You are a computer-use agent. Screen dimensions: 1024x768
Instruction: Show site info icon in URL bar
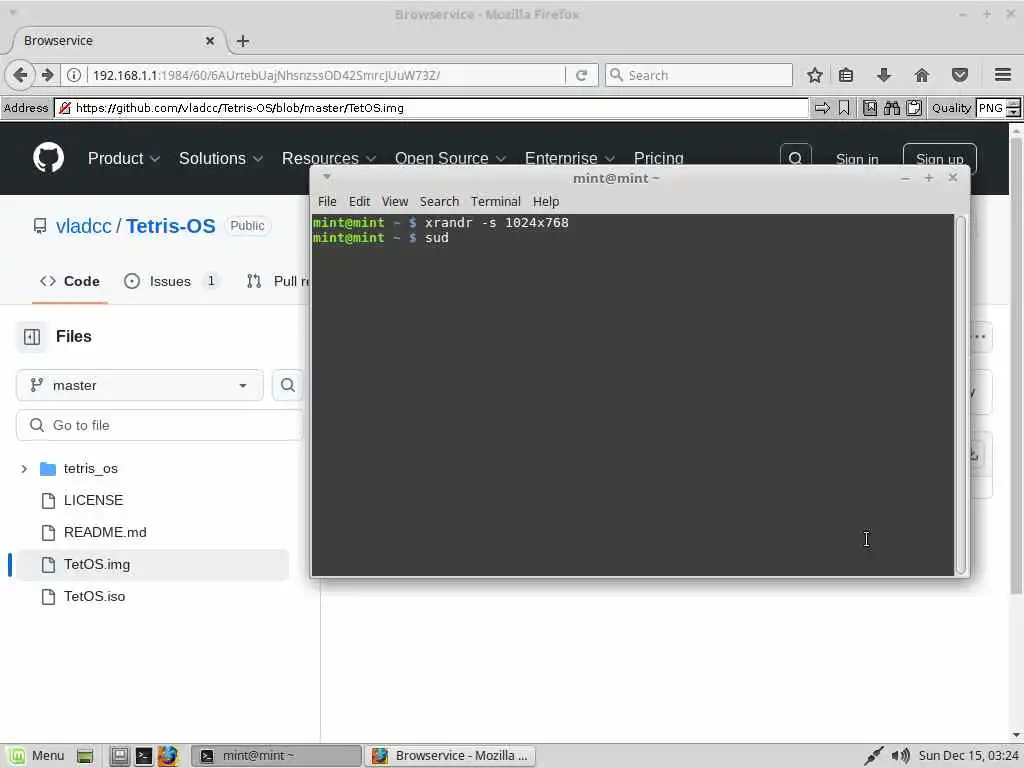click(74, 75)
